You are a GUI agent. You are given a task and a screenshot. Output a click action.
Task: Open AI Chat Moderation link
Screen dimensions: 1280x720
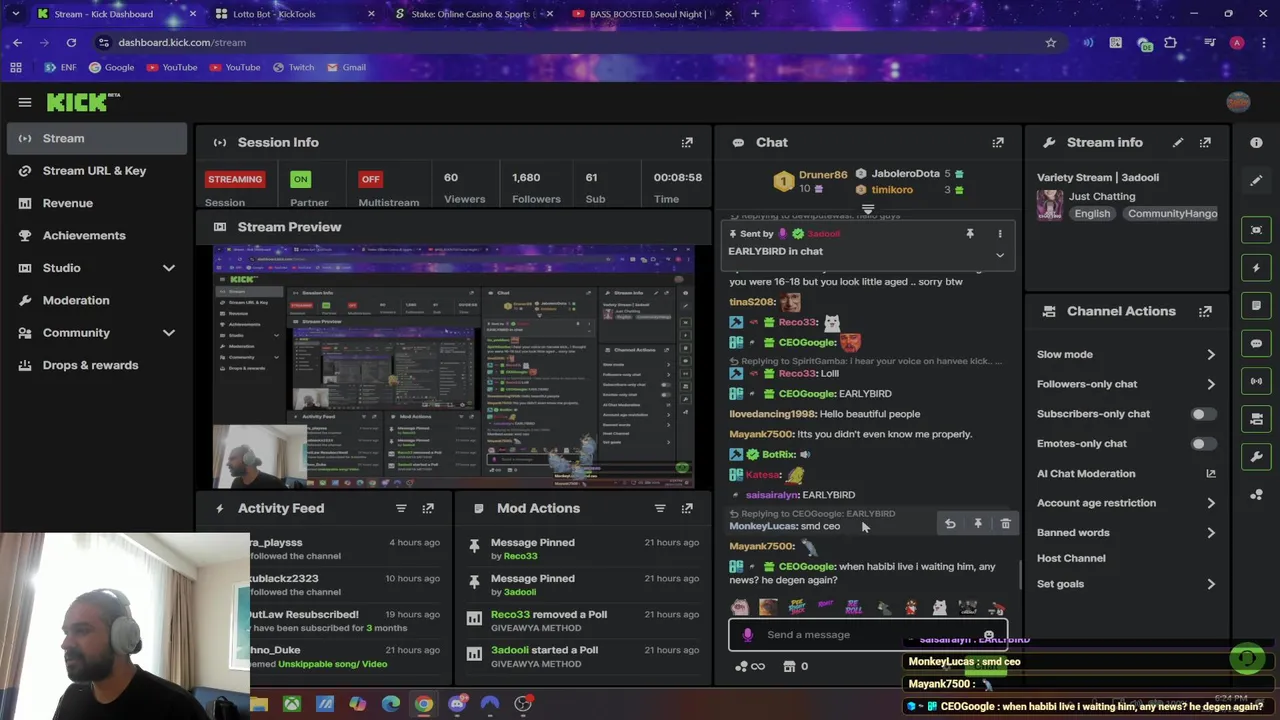1125,474
